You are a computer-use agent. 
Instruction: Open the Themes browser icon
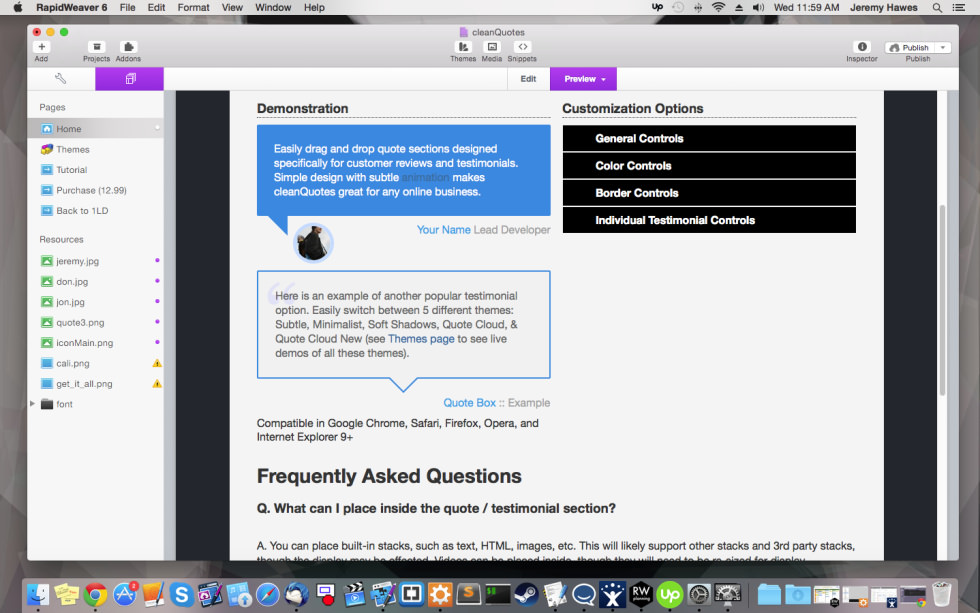tap(463, 47)
